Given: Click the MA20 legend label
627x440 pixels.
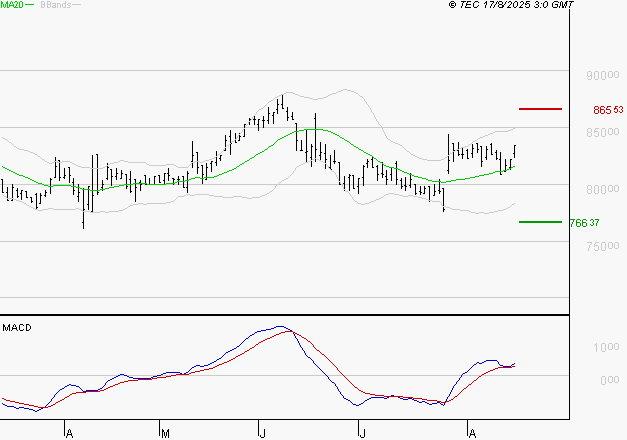Looking at the screenshot, I should [x=10, y=5].
